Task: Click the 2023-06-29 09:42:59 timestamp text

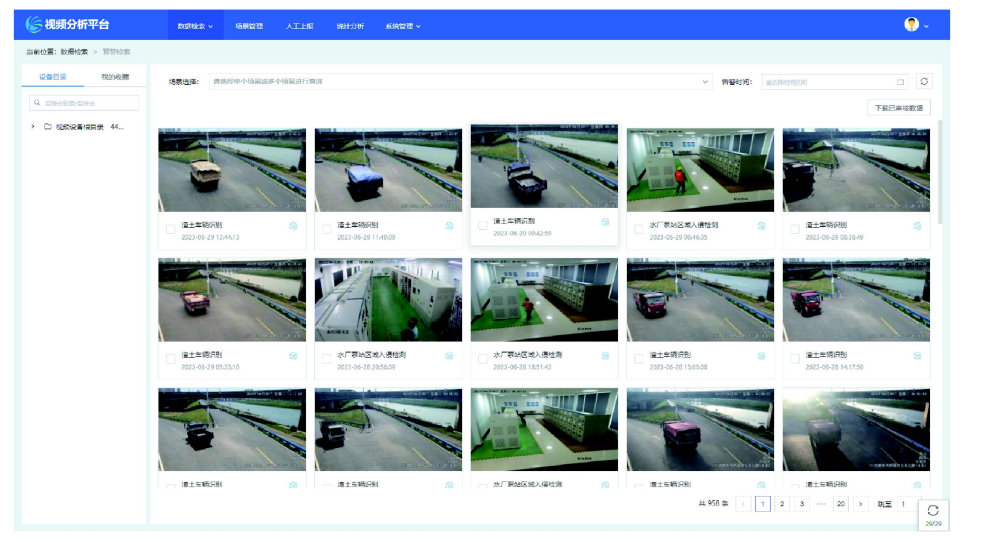Action: [522, 234]
